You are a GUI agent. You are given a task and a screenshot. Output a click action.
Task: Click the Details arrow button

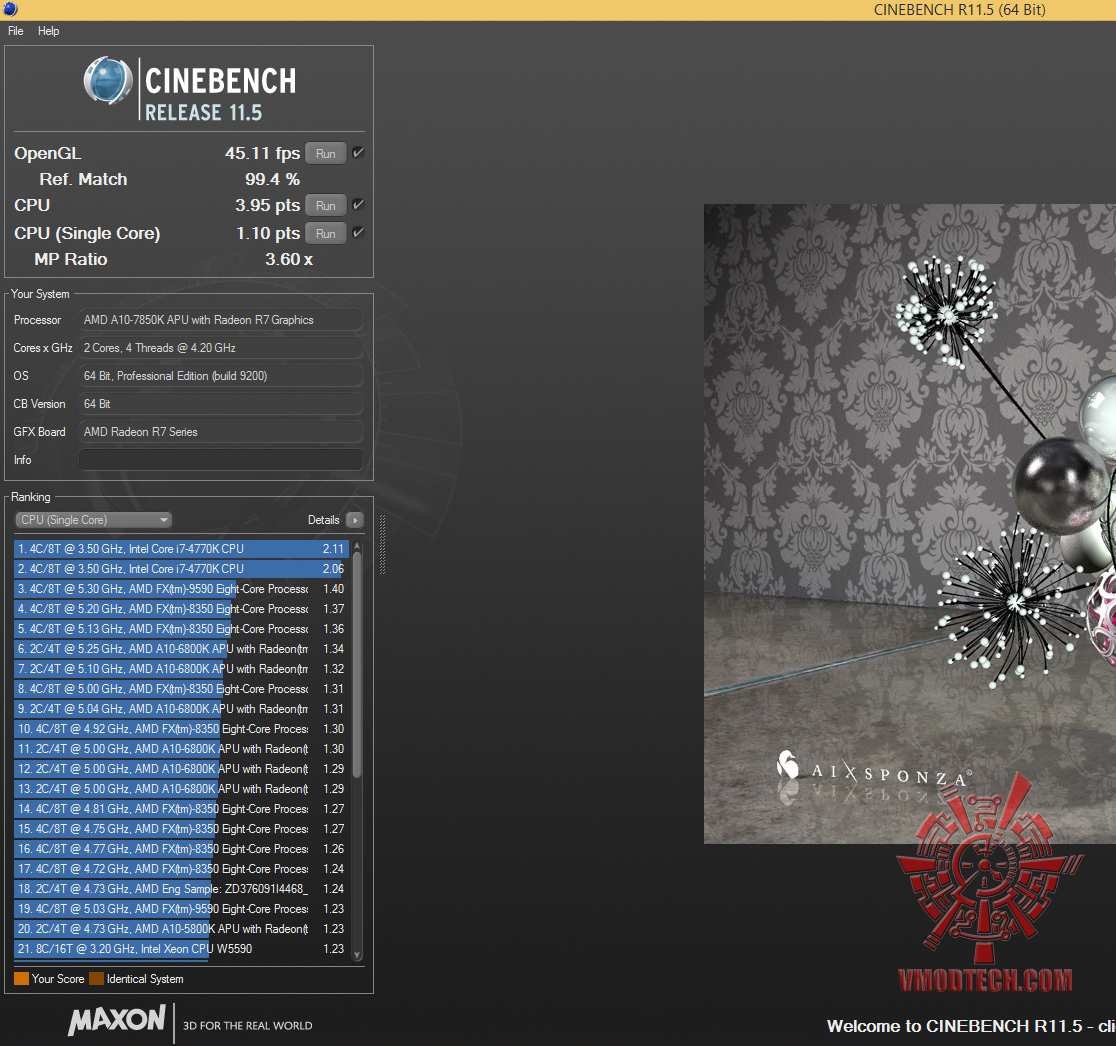pyautogui.click(x=354, y=519)
